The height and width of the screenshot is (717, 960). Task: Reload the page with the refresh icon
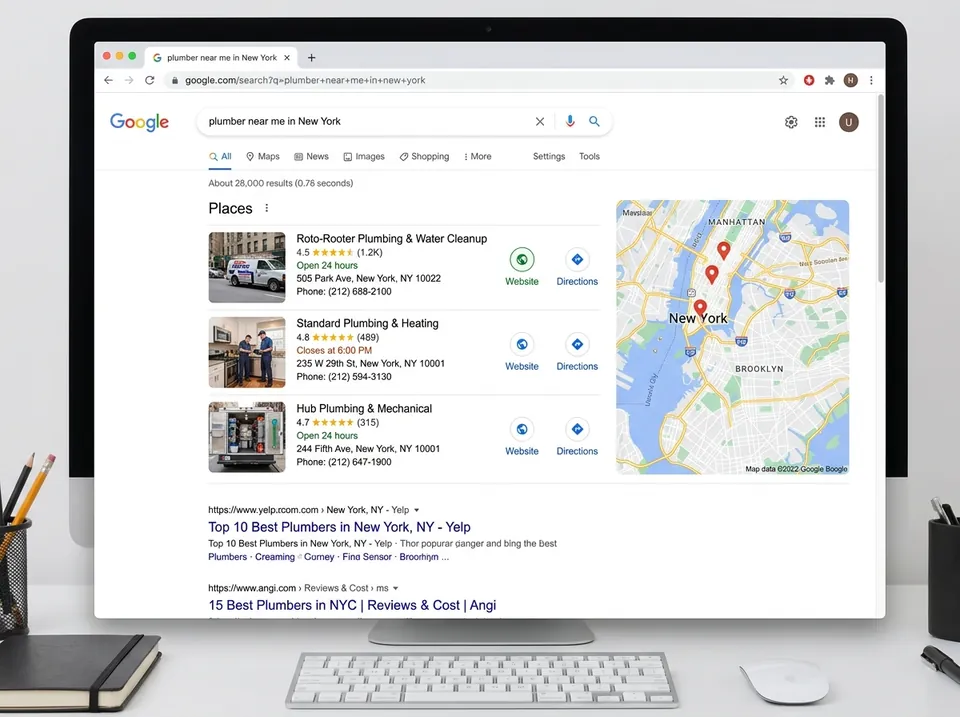click(x=149, y=80)
